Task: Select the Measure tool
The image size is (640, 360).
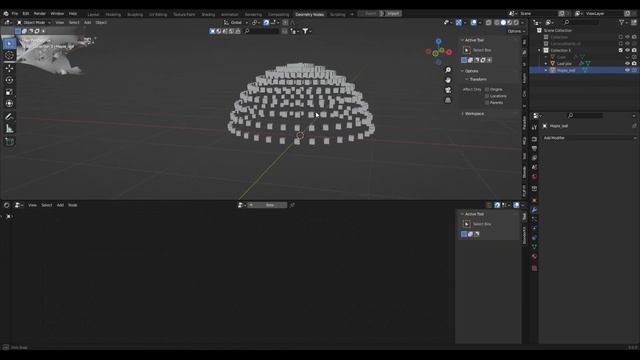Action: [9, 129]
